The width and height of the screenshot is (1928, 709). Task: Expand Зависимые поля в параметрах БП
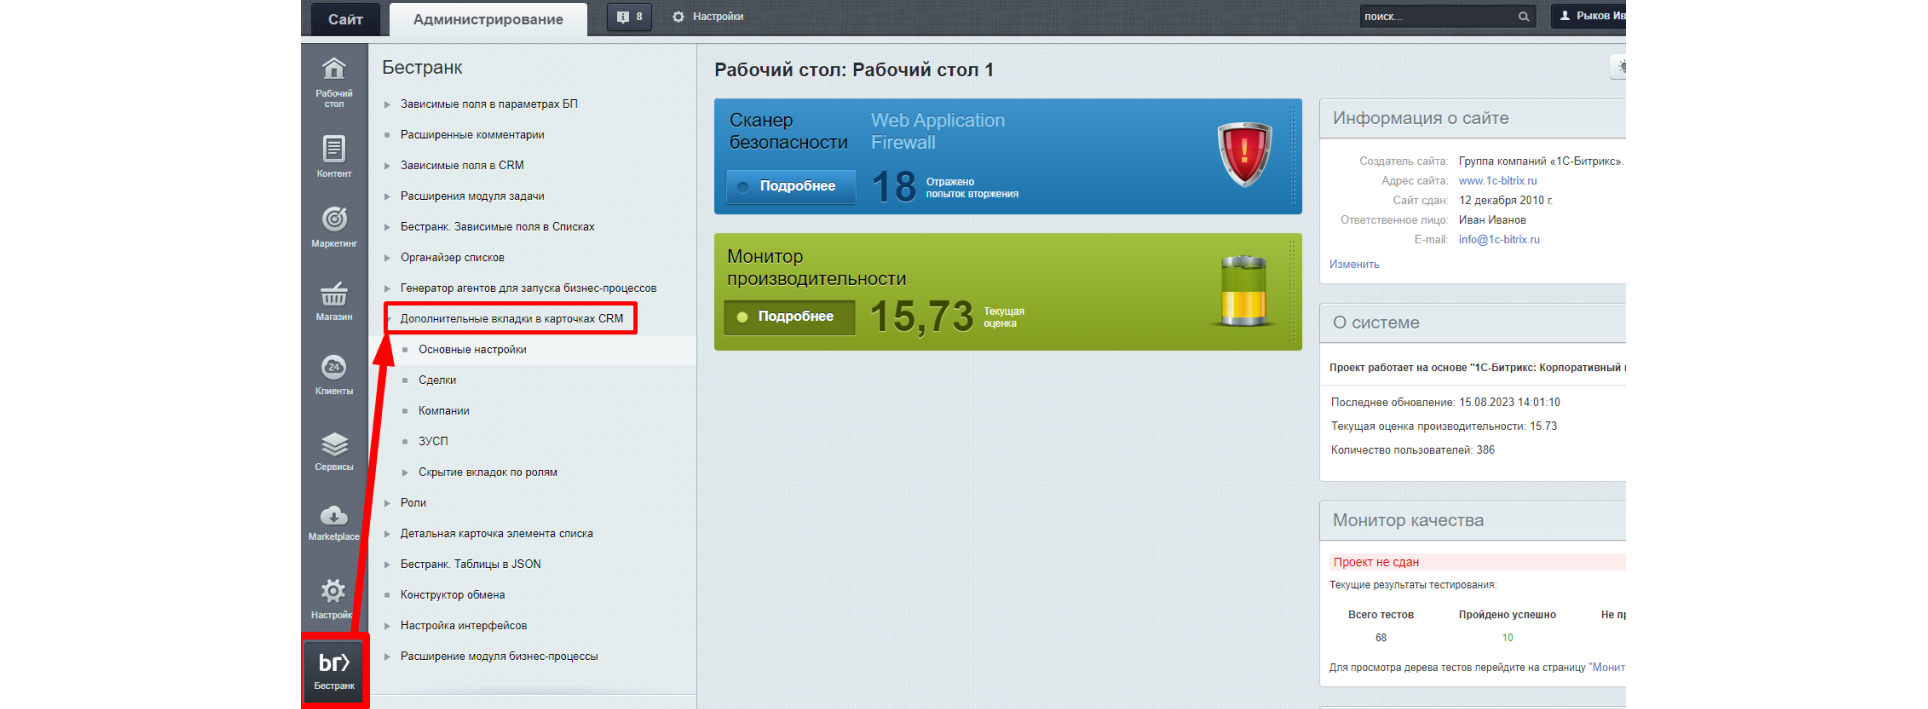[x=387, y=104]
